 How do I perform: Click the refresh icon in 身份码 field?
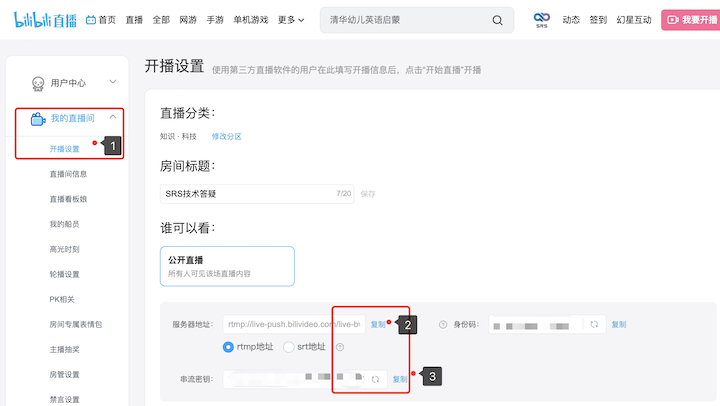593,324
